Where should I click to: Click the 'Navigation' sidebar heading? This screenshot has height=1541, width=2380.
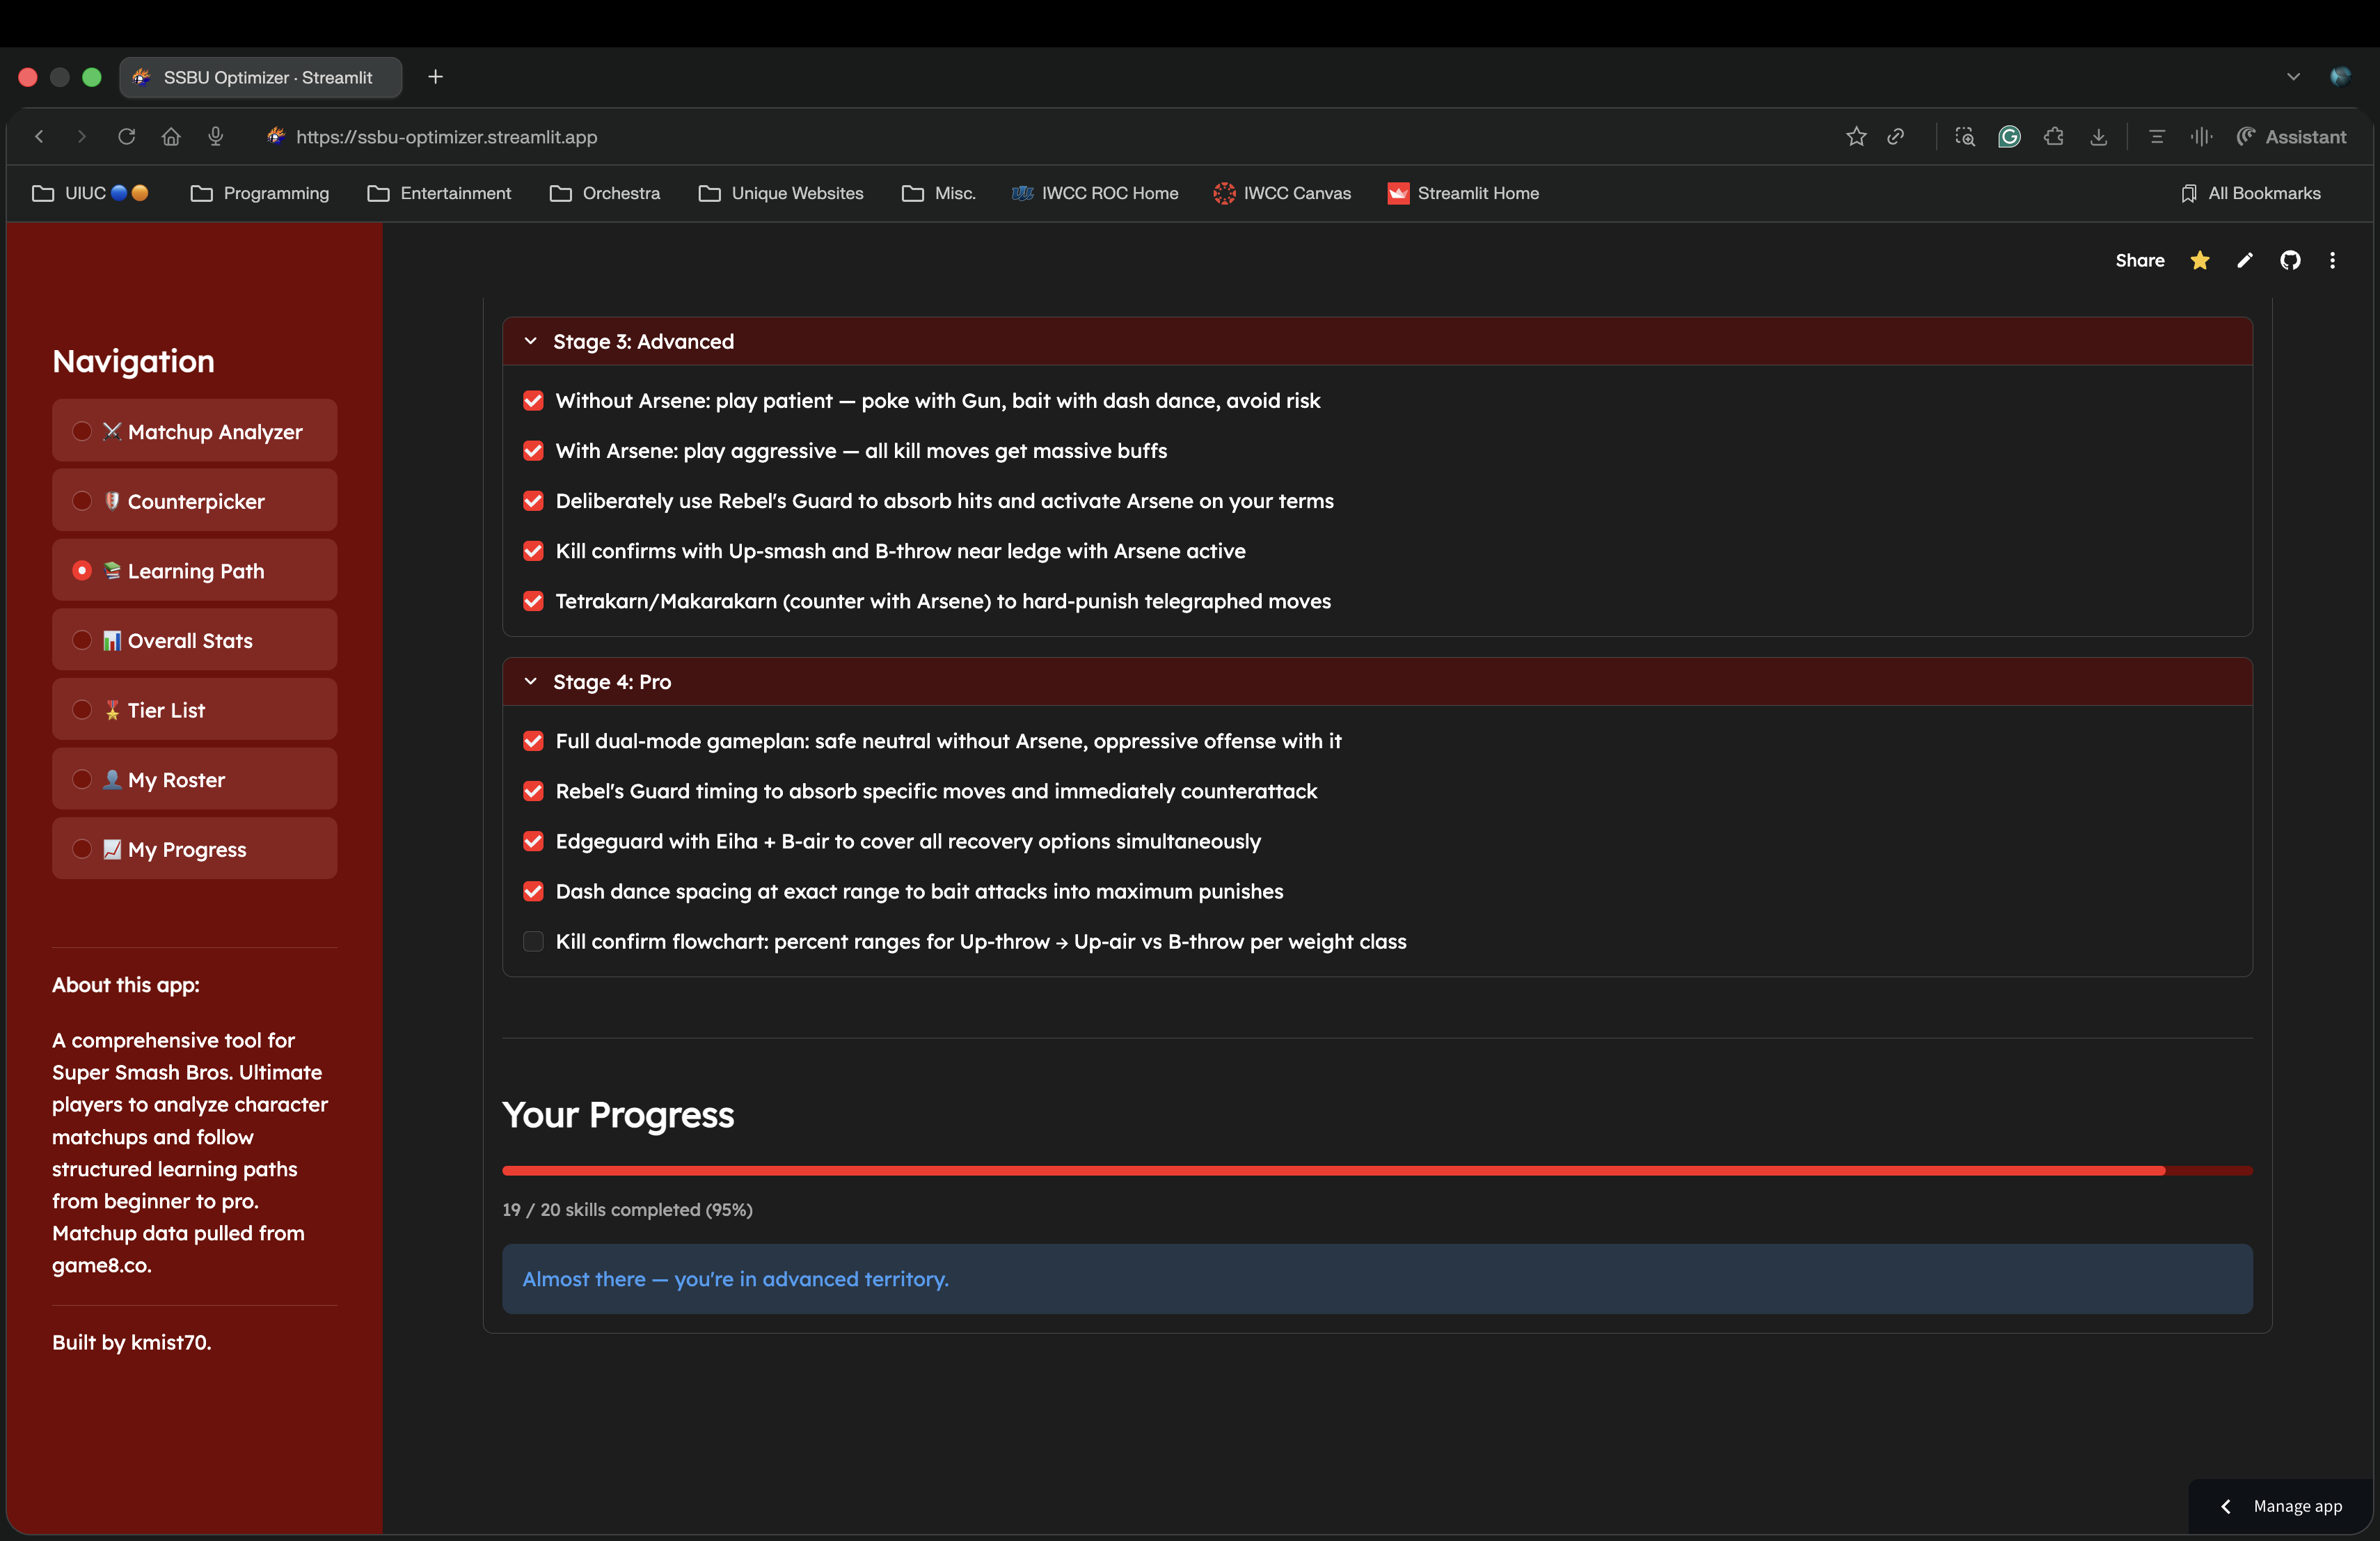pos(133,361)
